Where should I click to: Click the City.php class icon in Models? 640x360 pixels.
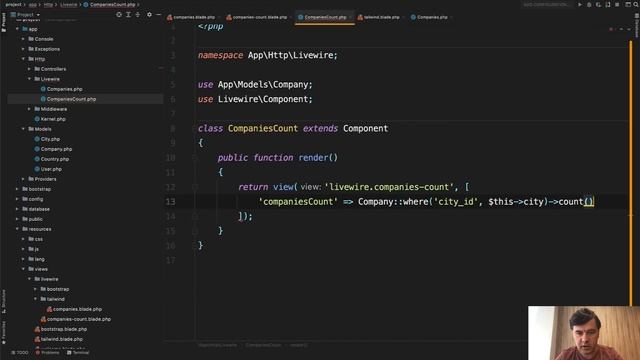(37, 139)
